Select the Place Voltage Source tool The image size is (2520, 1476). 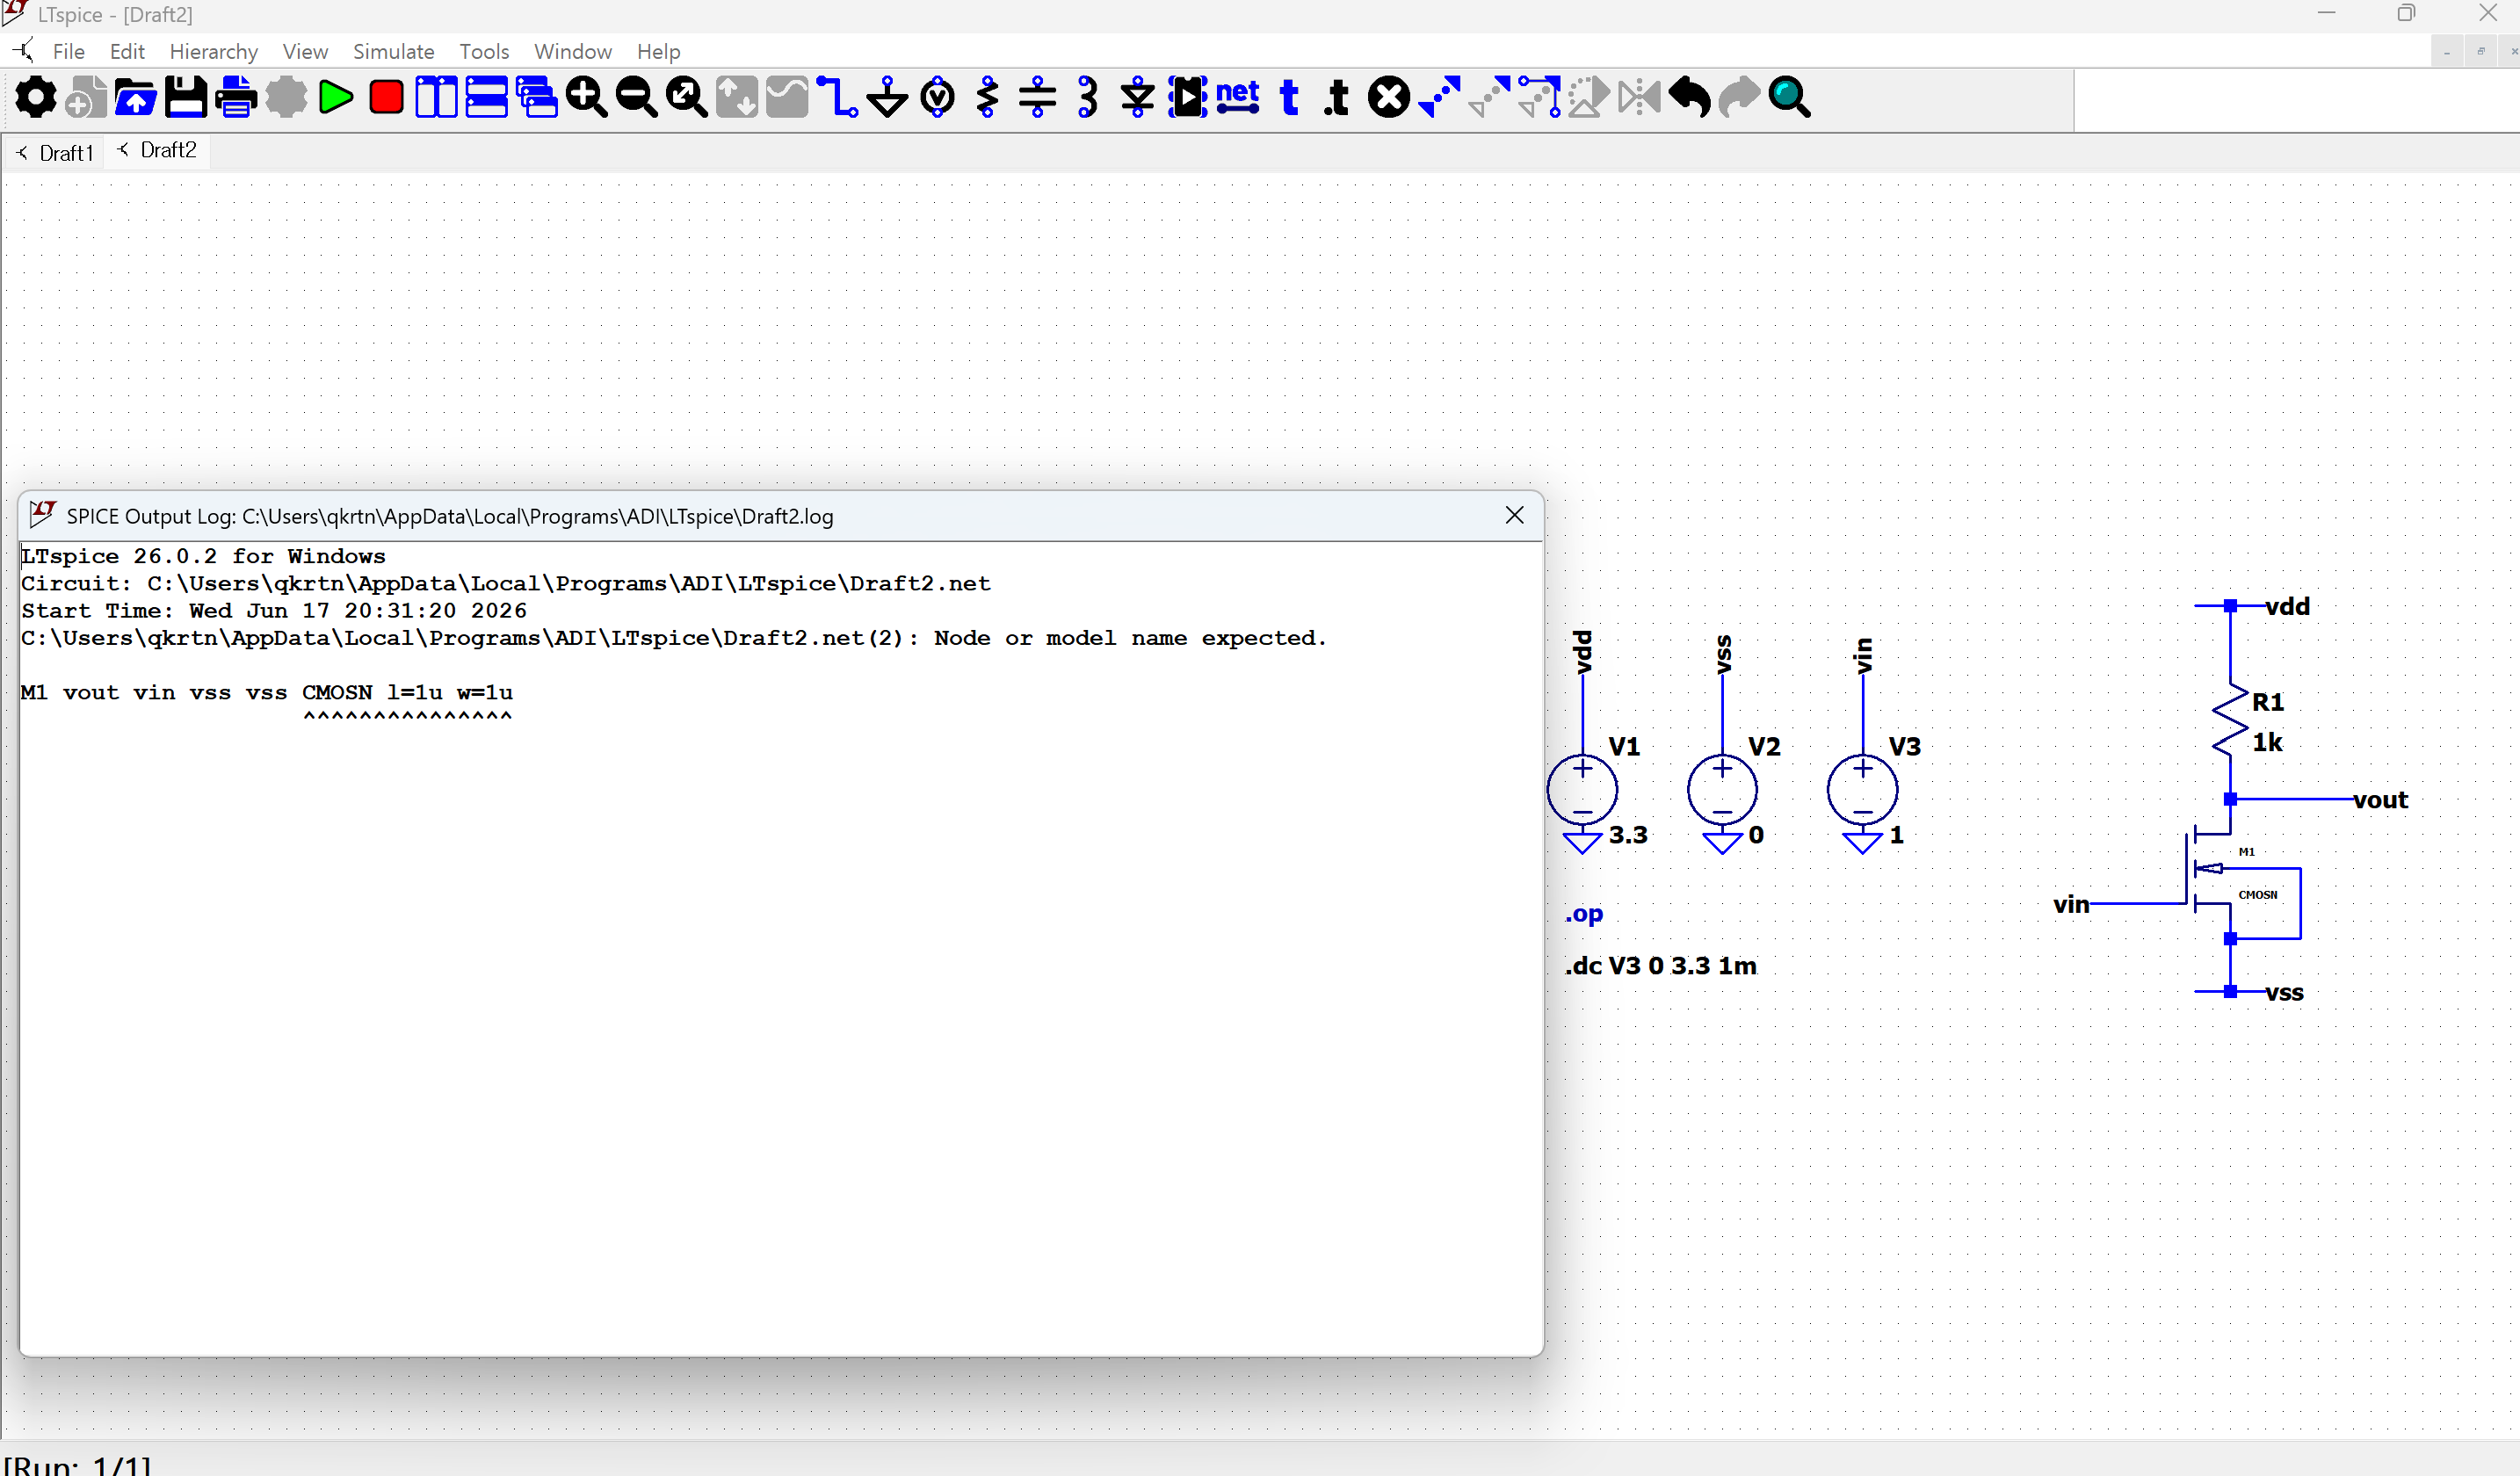[x=938, y=97]
